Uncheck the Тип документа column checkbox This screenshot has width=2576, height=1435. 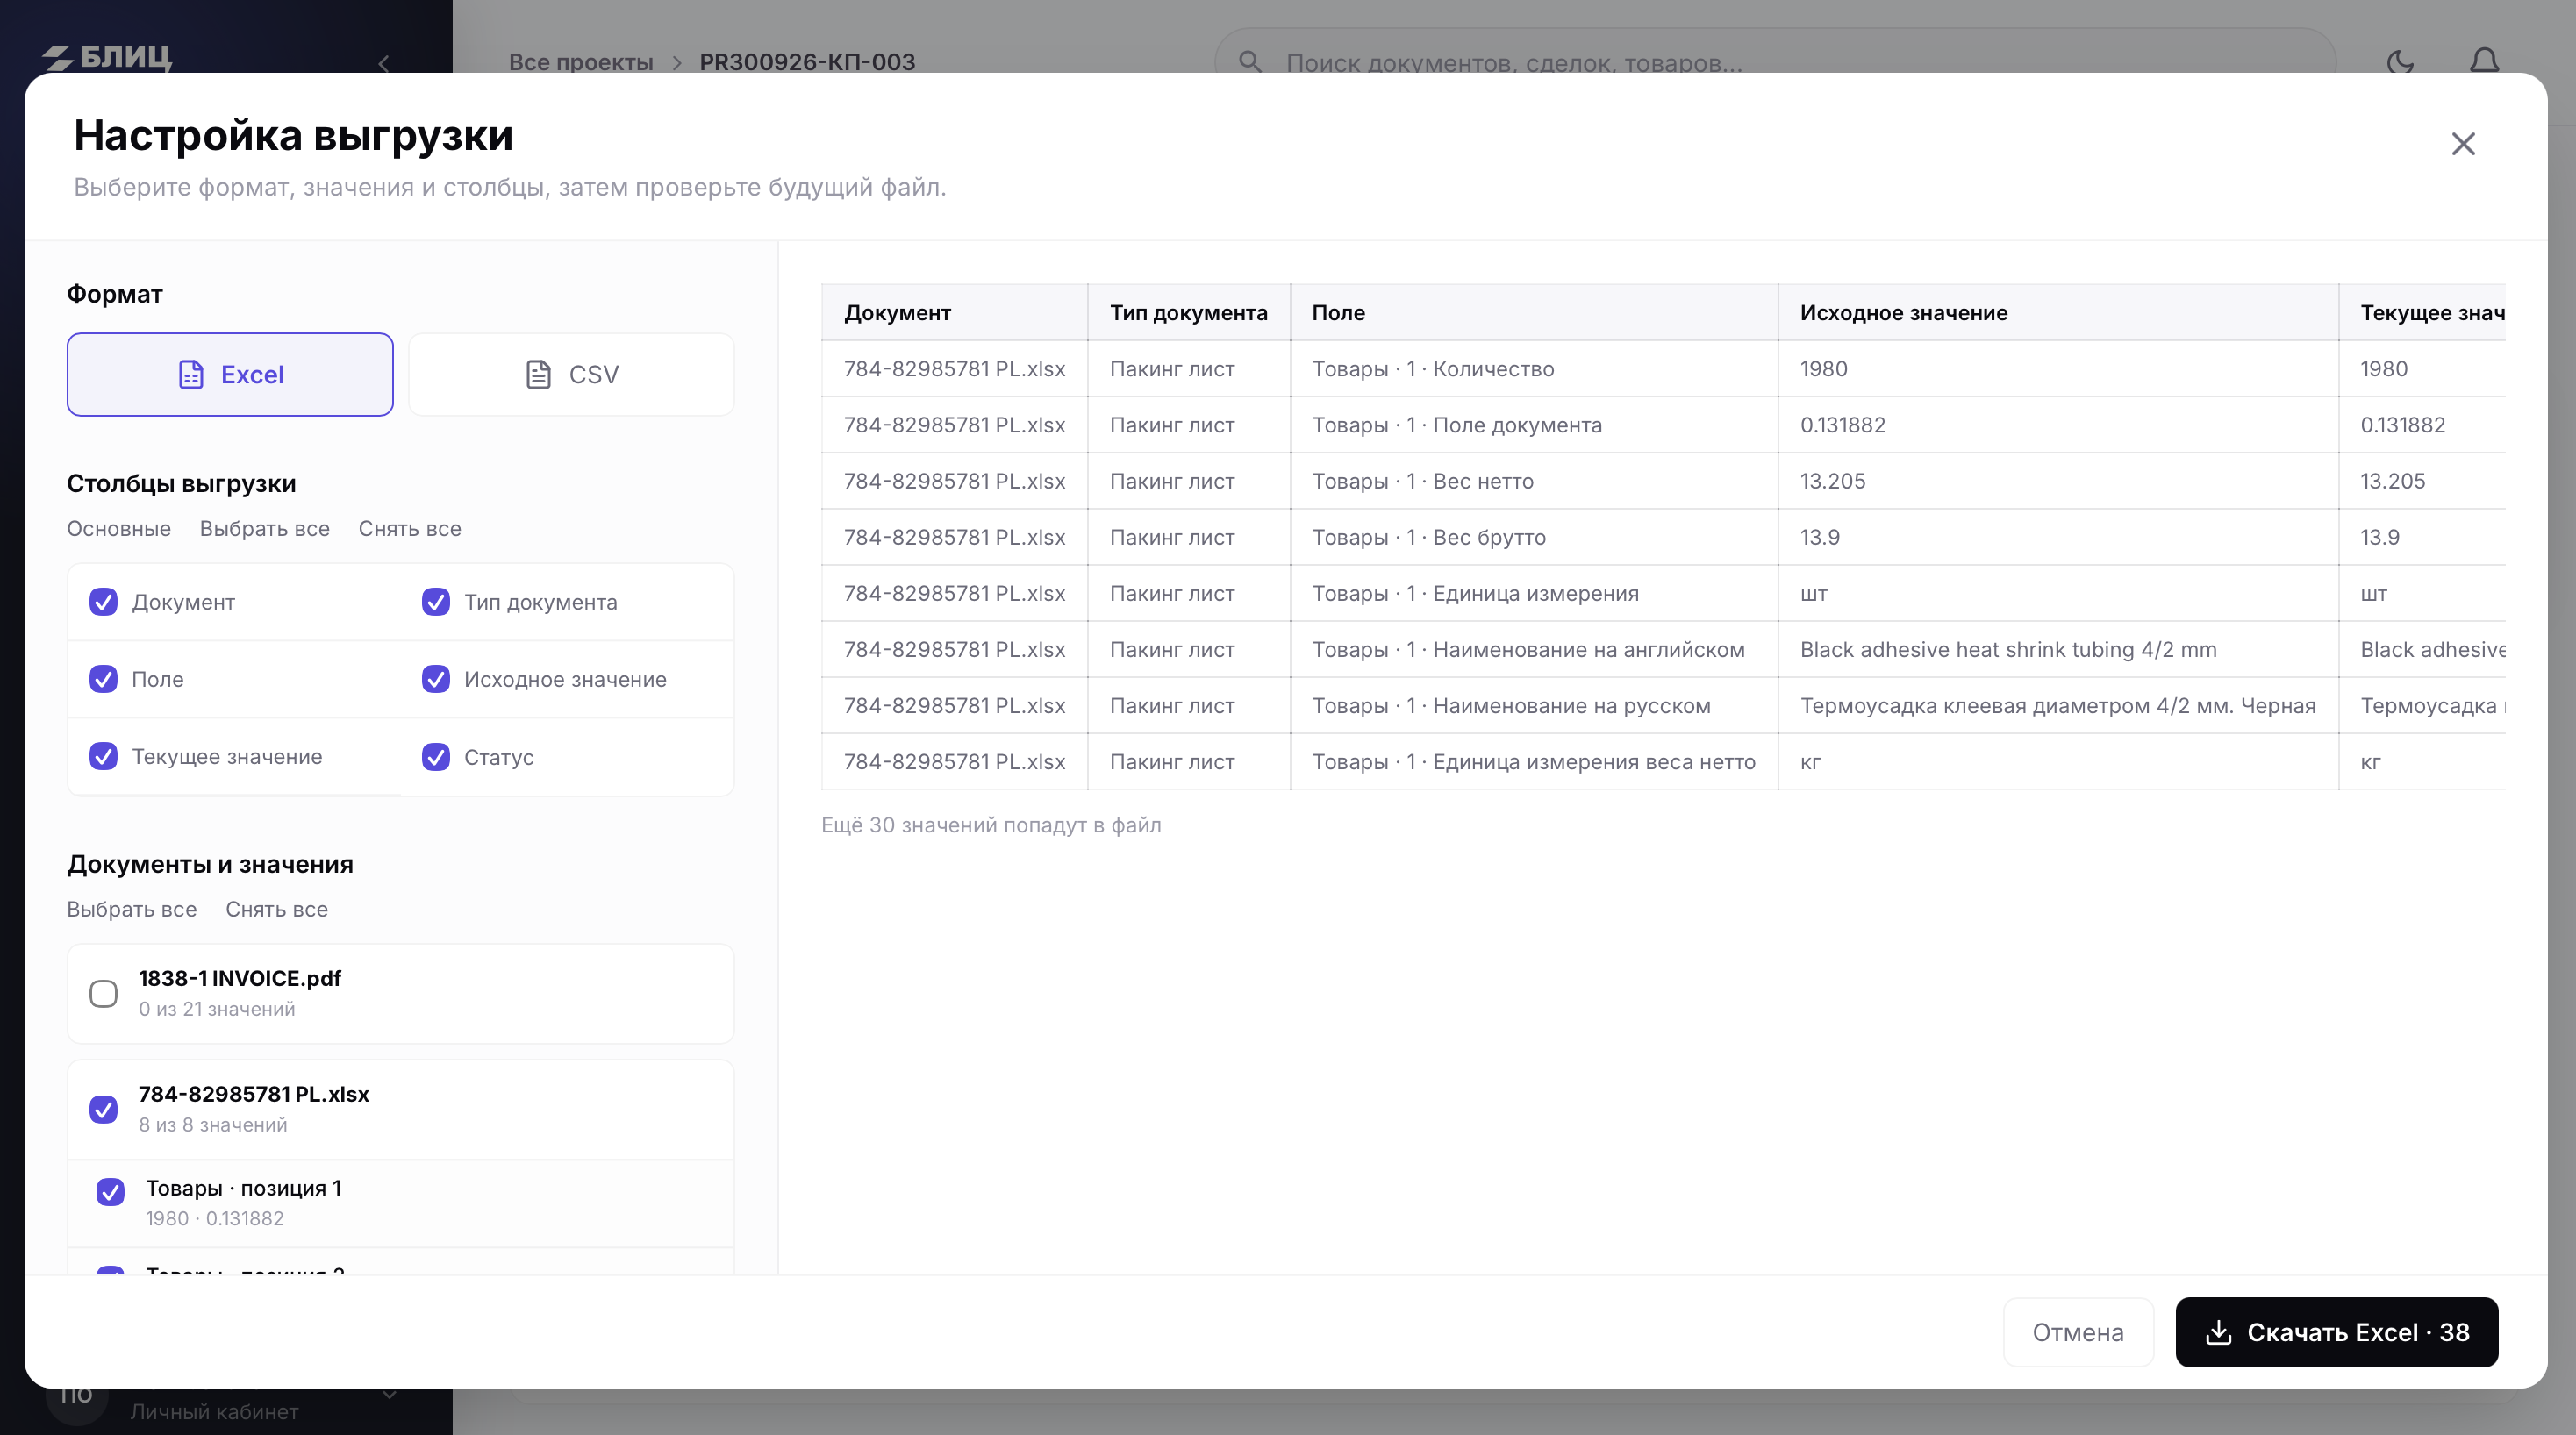(x=435, y=602)
